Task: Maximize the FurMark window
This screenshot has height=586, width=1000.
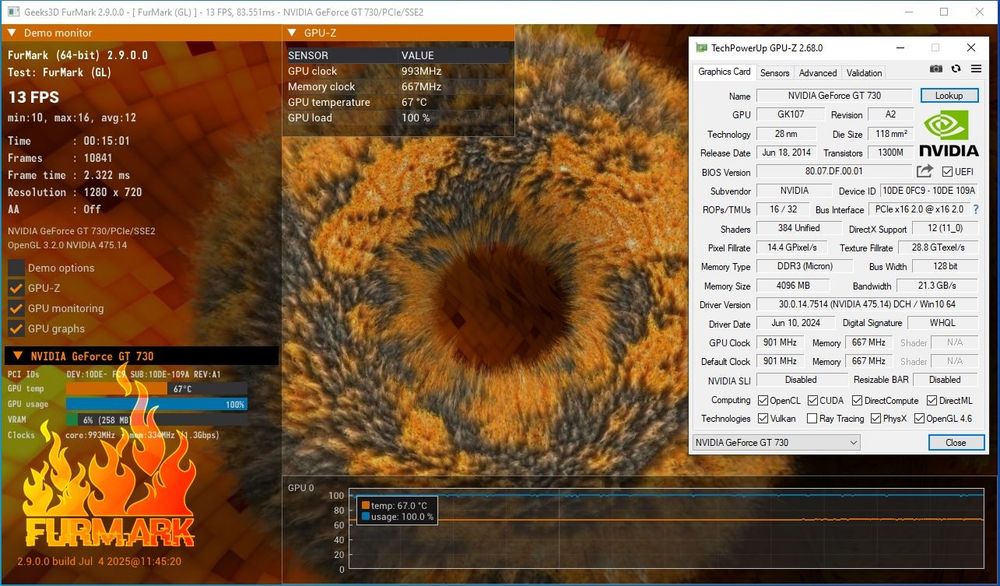Action: coord(944,12)
